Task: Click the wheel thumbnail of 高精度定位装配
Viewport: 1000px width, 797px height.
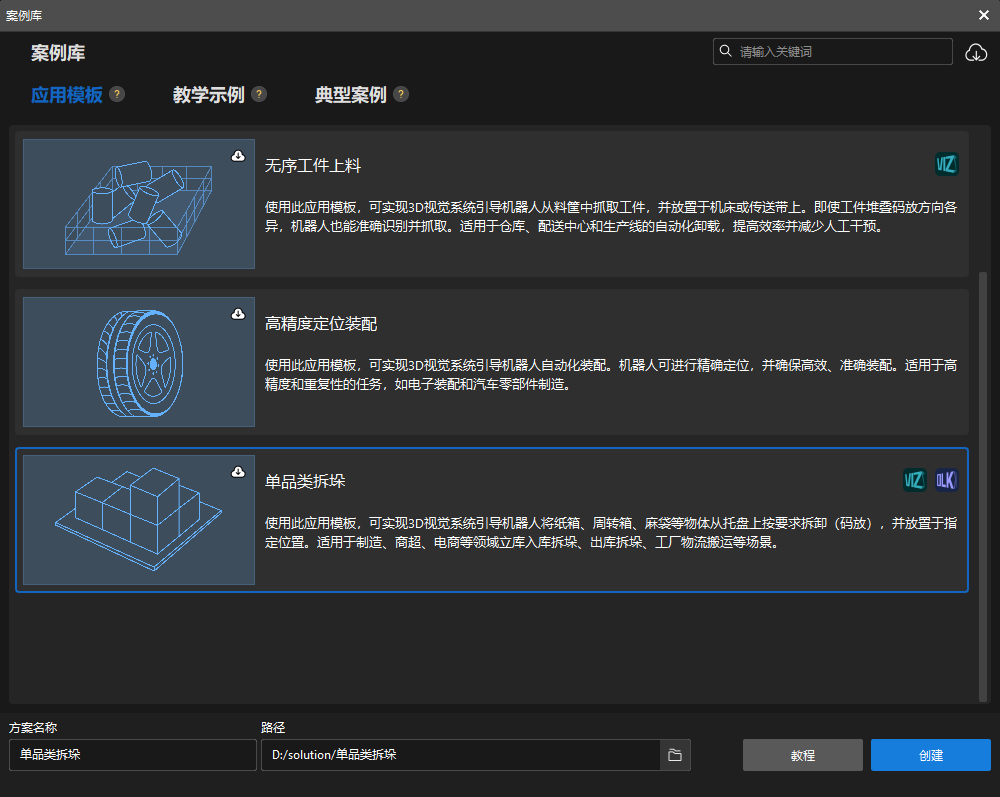Action: 138,361
